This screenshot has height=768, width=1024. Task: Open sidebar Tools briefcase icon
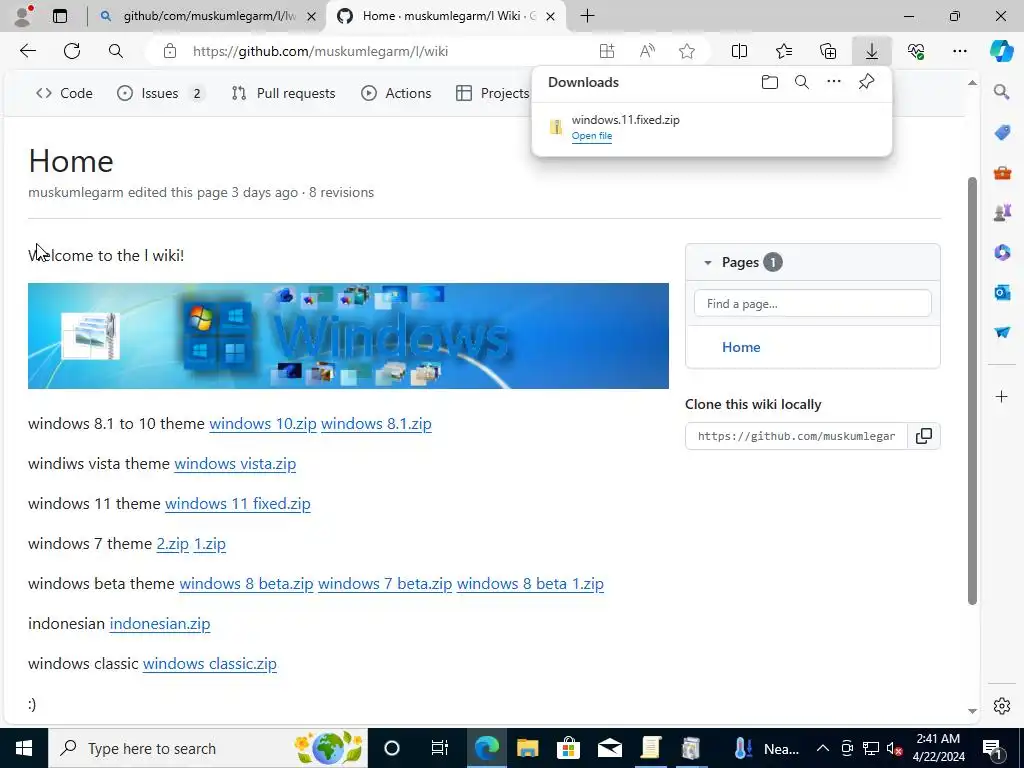1002,173
